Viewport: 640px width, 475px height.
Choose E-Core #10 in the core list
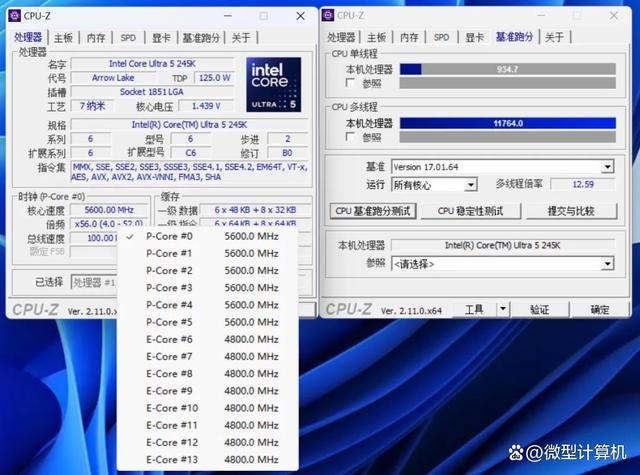[x=172, y=408]
